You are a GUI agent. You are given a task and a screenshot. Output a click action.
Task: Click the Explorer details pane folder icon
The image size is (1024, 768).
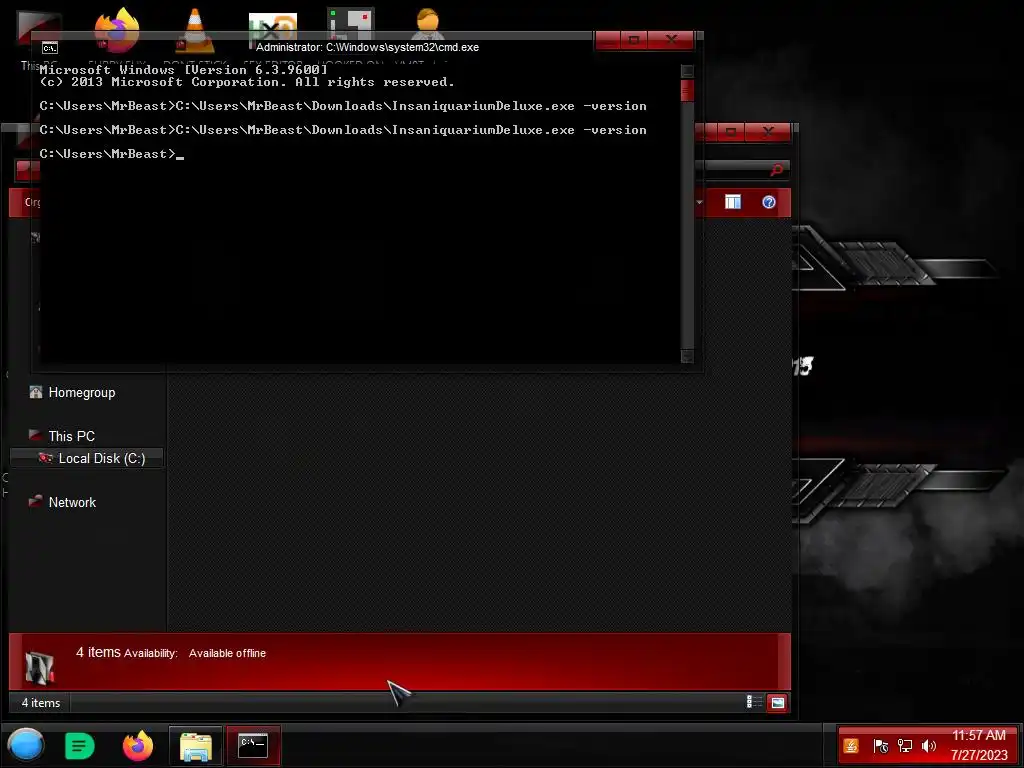[x=39, y=666]
